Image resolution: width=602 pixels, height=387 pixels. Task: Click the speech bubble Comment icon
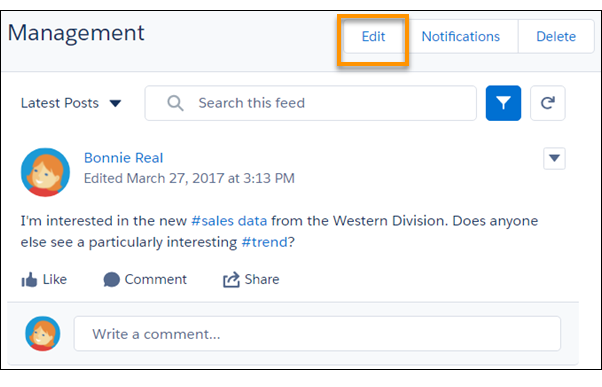coord(111,280)
